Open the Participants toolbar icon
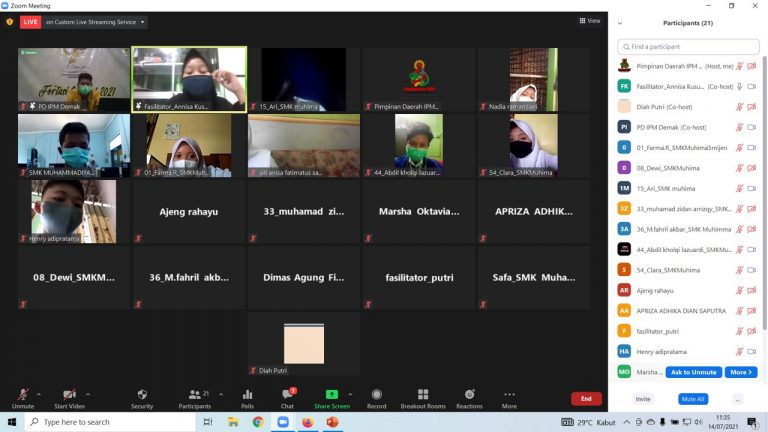The height and width of the screenshot is (432, 768). (x=194, y=394)
